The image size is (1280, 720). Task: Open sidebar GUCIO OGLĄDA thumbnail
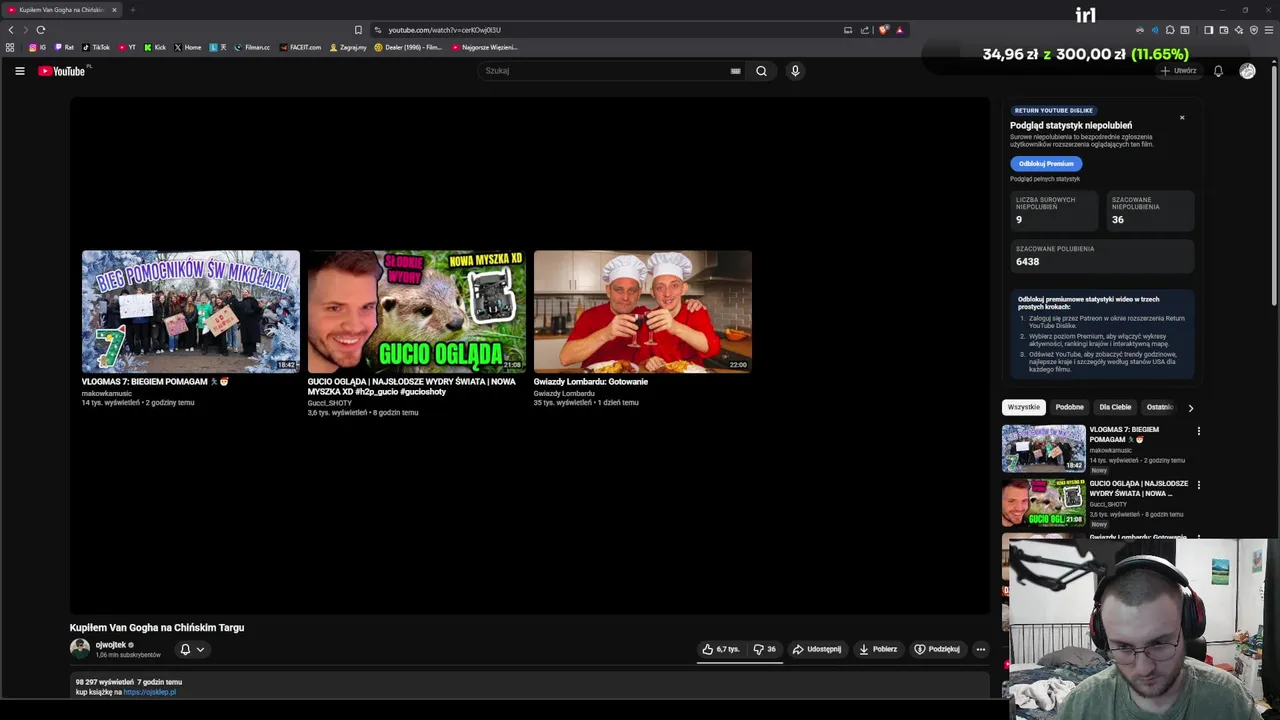coord(1044,502)
